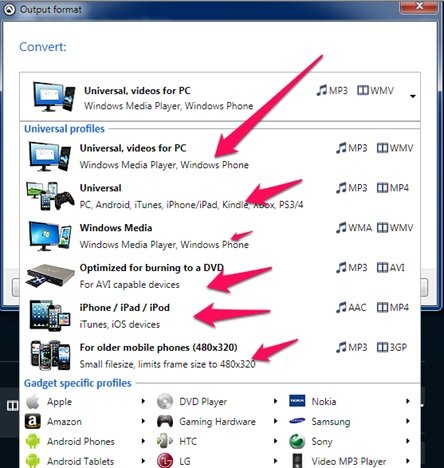Image resolution: width=444 pixels, height=468 pixels.
Task: Open the Convert profile dropdown arrow
Action: tap(413, 96)
